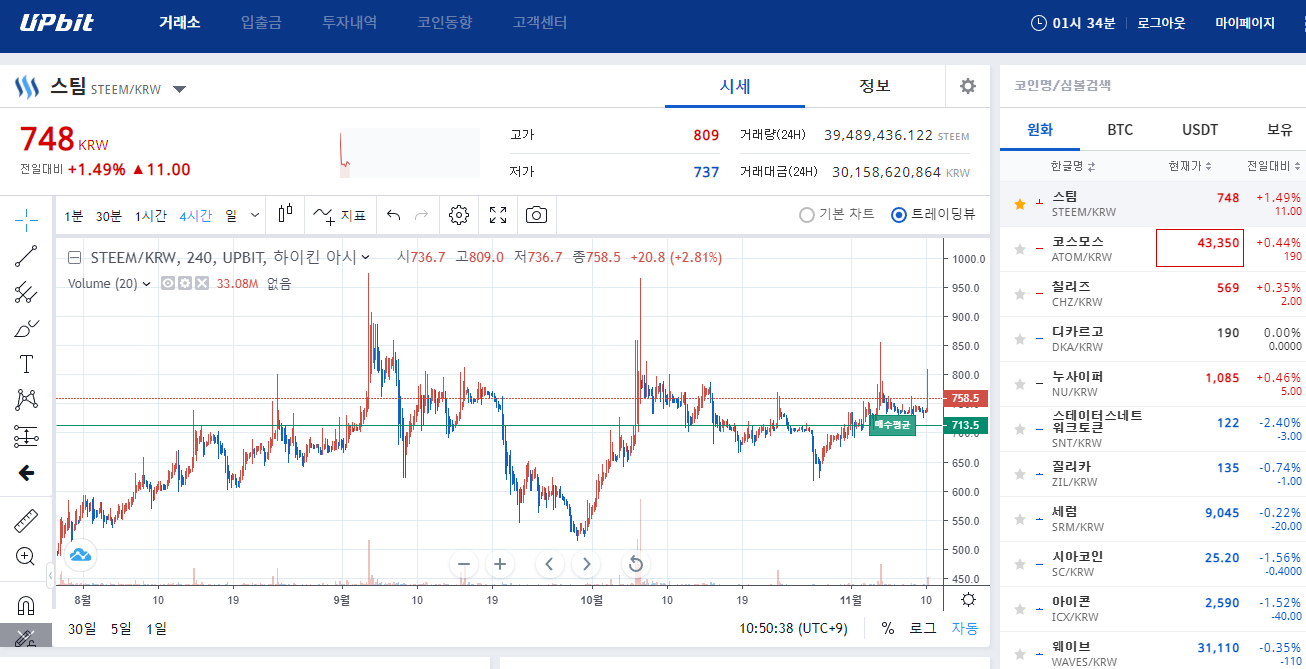Toggle percent scale on the chart
Image resolution: width=1306 pixels, height=669 pixels.
888,628
